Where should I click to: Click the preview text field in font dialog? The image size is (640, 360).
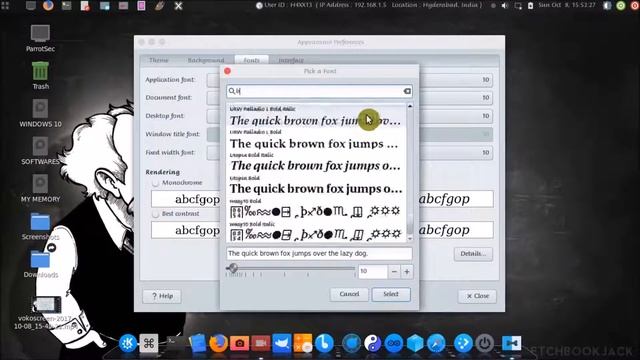coord(319,253)
